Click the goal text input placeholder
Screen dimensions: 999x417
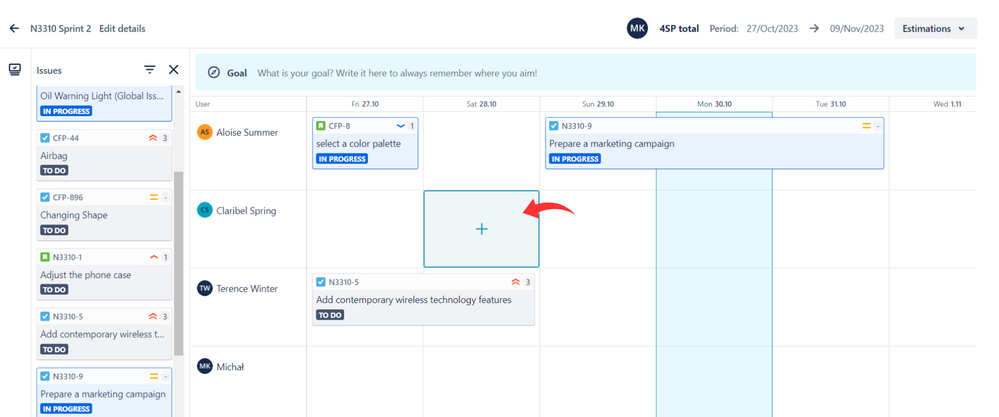point(397,73)
